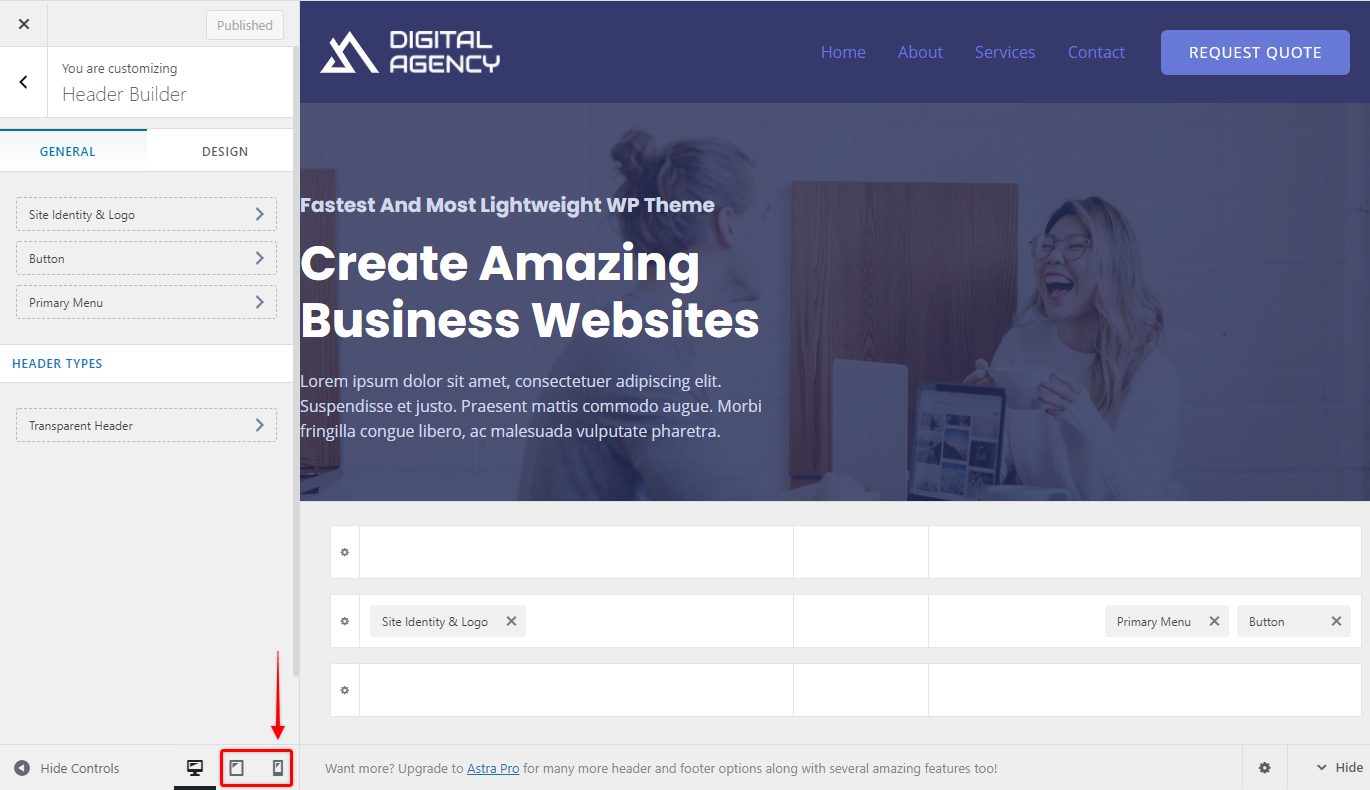
Task: Click the Astra Pro upgrade link
Action: [493, 768]
